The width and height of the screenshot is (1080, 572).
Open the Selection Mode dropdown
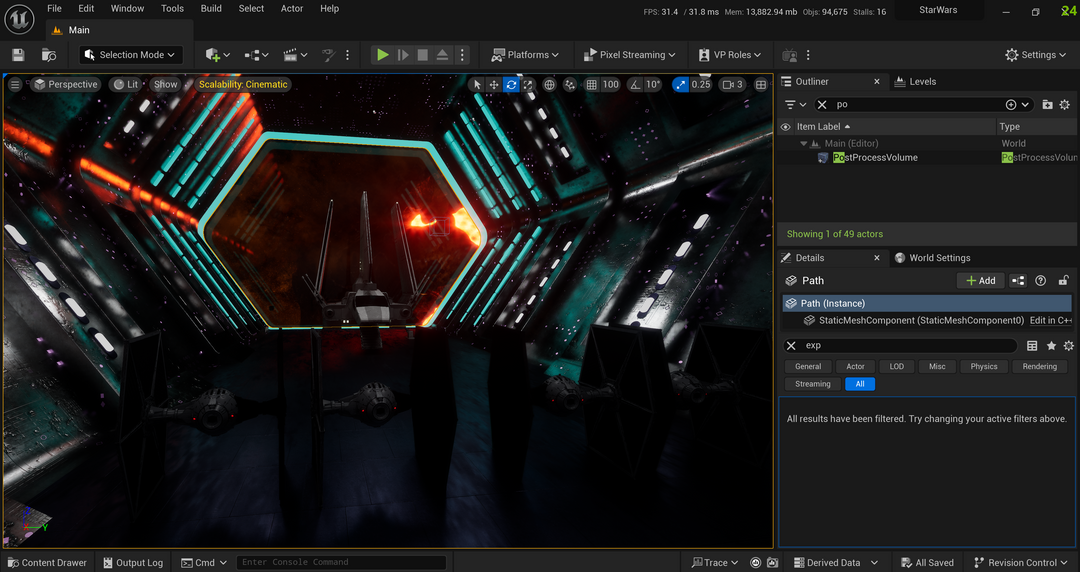coord(130,55)
